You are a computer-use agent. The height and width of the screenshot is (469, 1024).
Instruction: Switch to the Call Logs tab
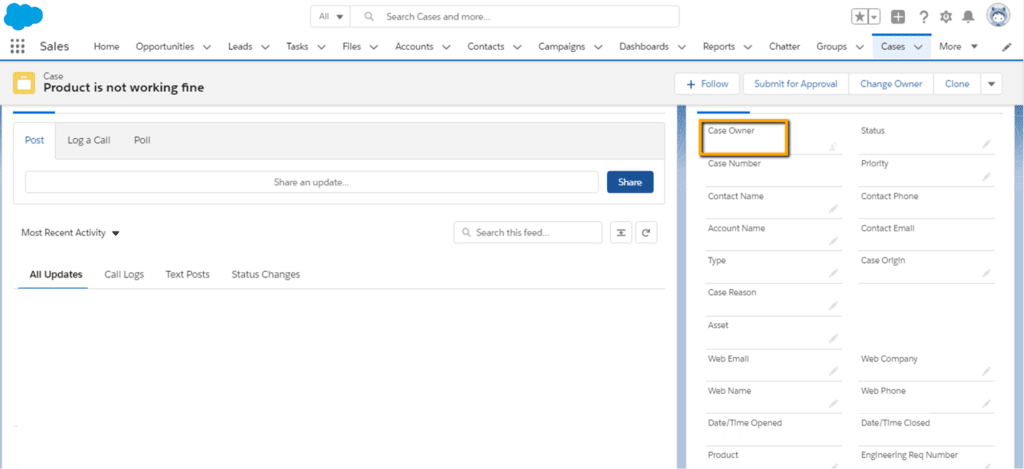[x=124, y=274]
